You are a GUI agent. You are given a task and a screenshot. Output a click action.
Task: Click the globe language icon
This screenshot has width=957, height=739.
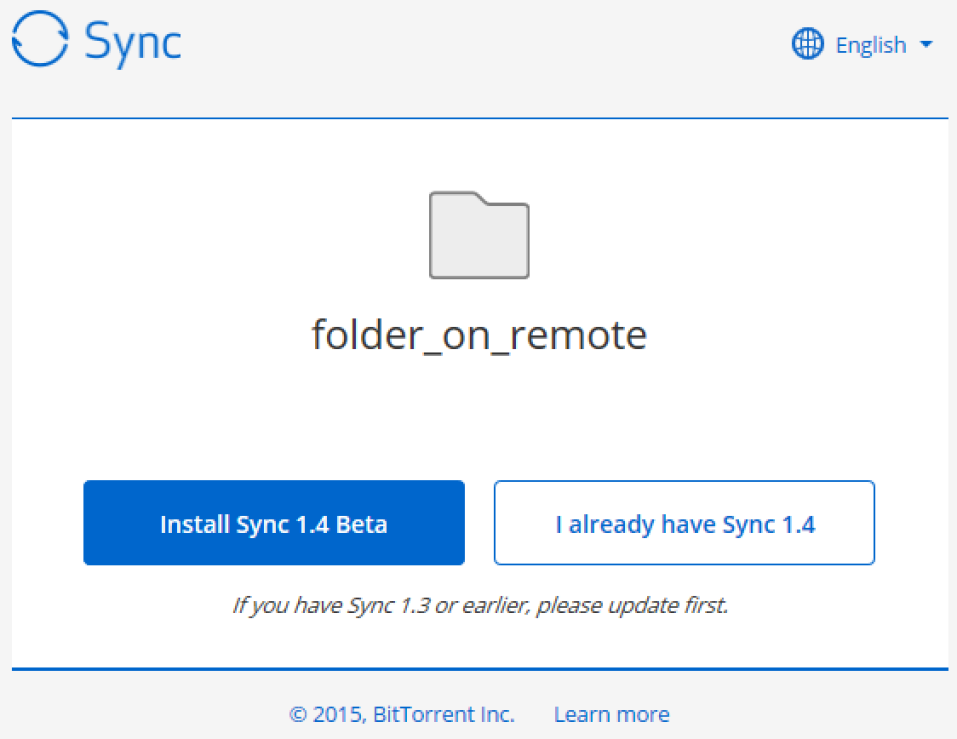807,44
